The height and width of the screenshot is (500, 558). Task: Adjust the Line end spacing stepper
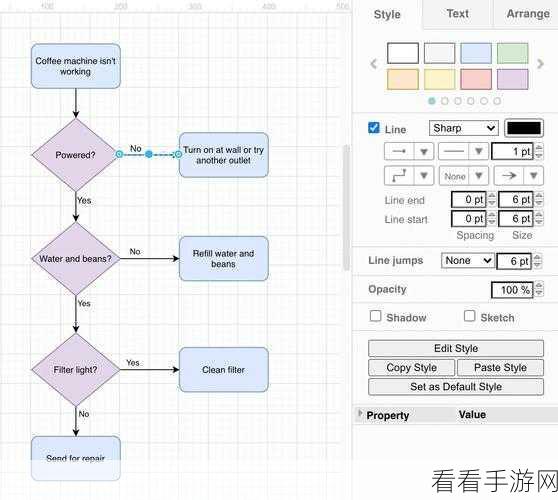[x=491, y=200]
